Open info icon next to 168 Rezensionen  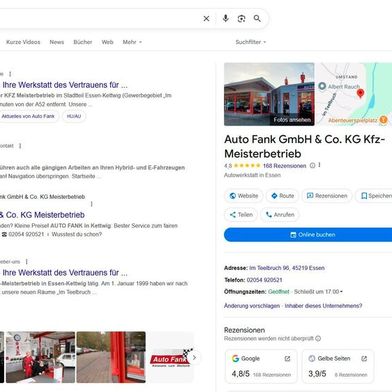(312, 165)
